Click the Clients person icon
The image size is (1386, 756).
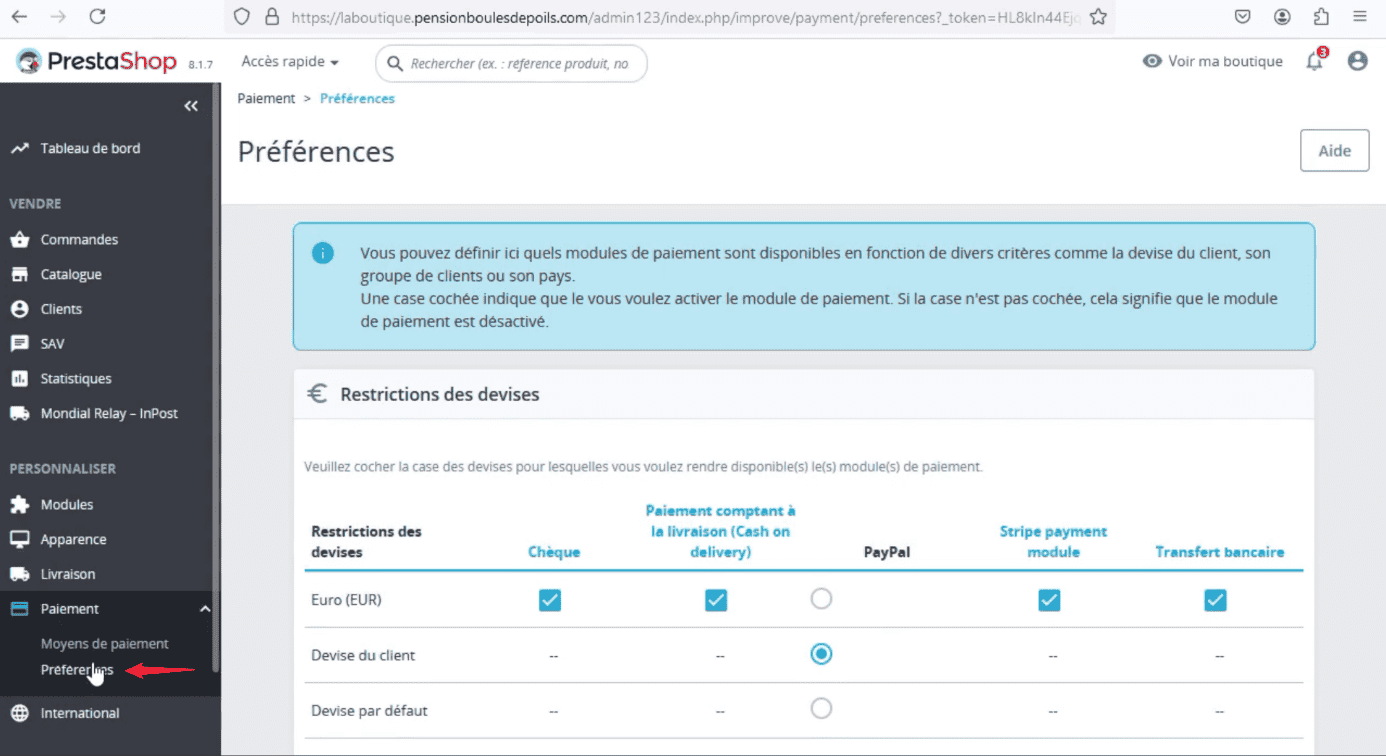pyautogui.click(x=19, y=309)
